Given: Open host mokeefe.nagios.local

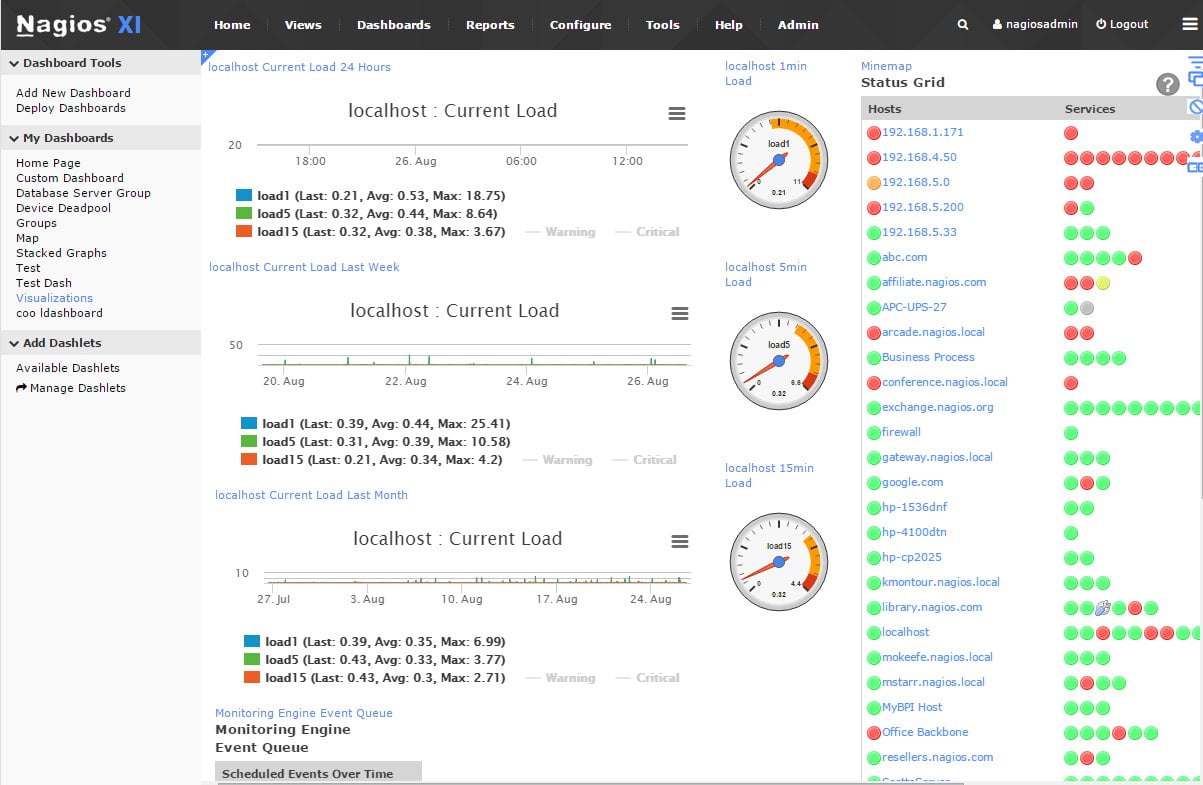Looking at the screenshot, I should (937, 658).
